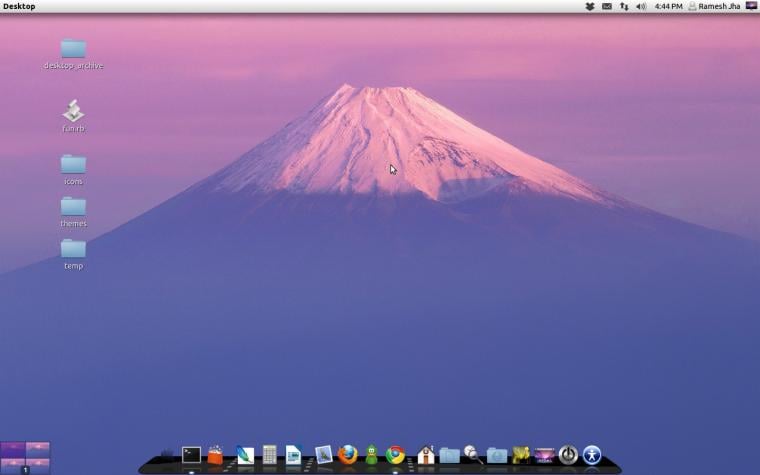The image size is (760, 475).
Task: Select the desktop_archive folder
Action: (x=73, y=54)
